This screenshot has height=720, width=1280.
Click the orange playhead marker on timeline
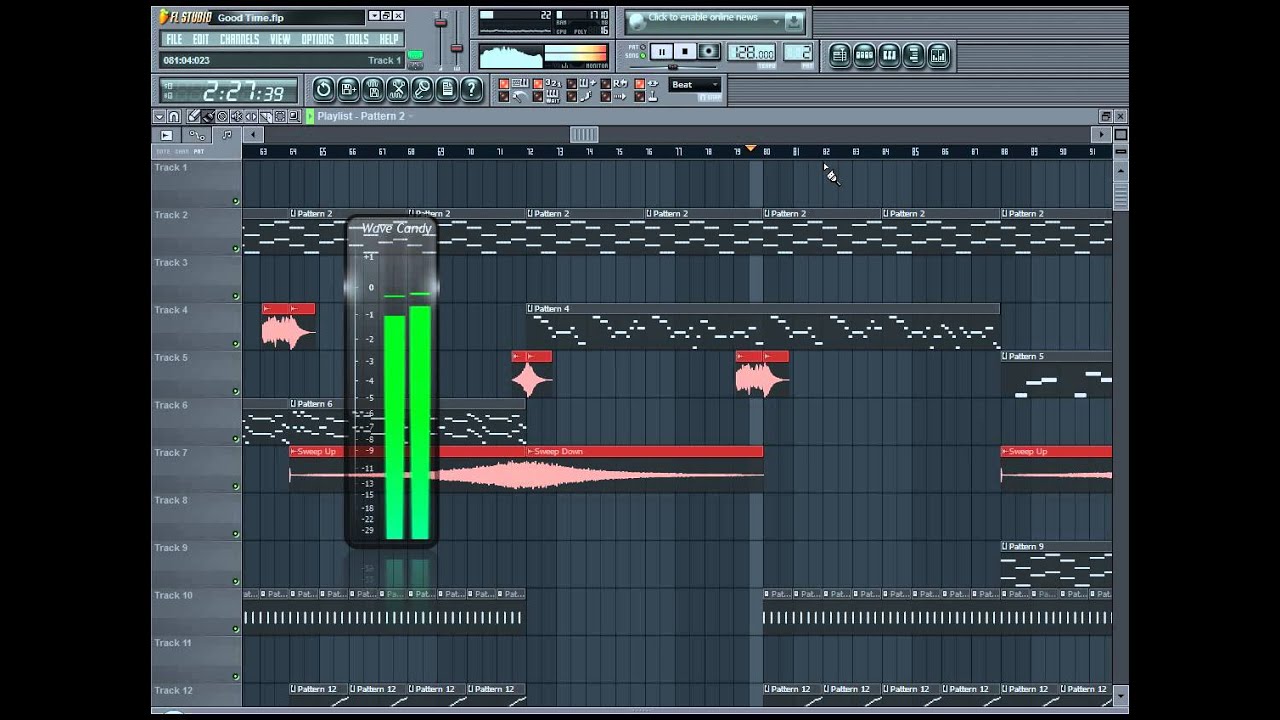751,148
